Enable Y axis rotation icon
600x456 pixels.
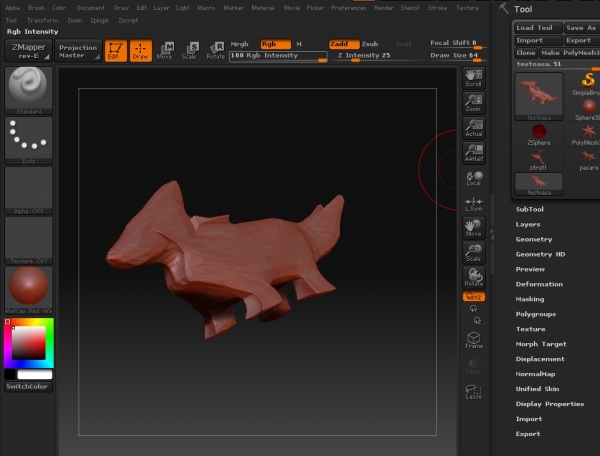pyautogui.click(x=474, y=309)
